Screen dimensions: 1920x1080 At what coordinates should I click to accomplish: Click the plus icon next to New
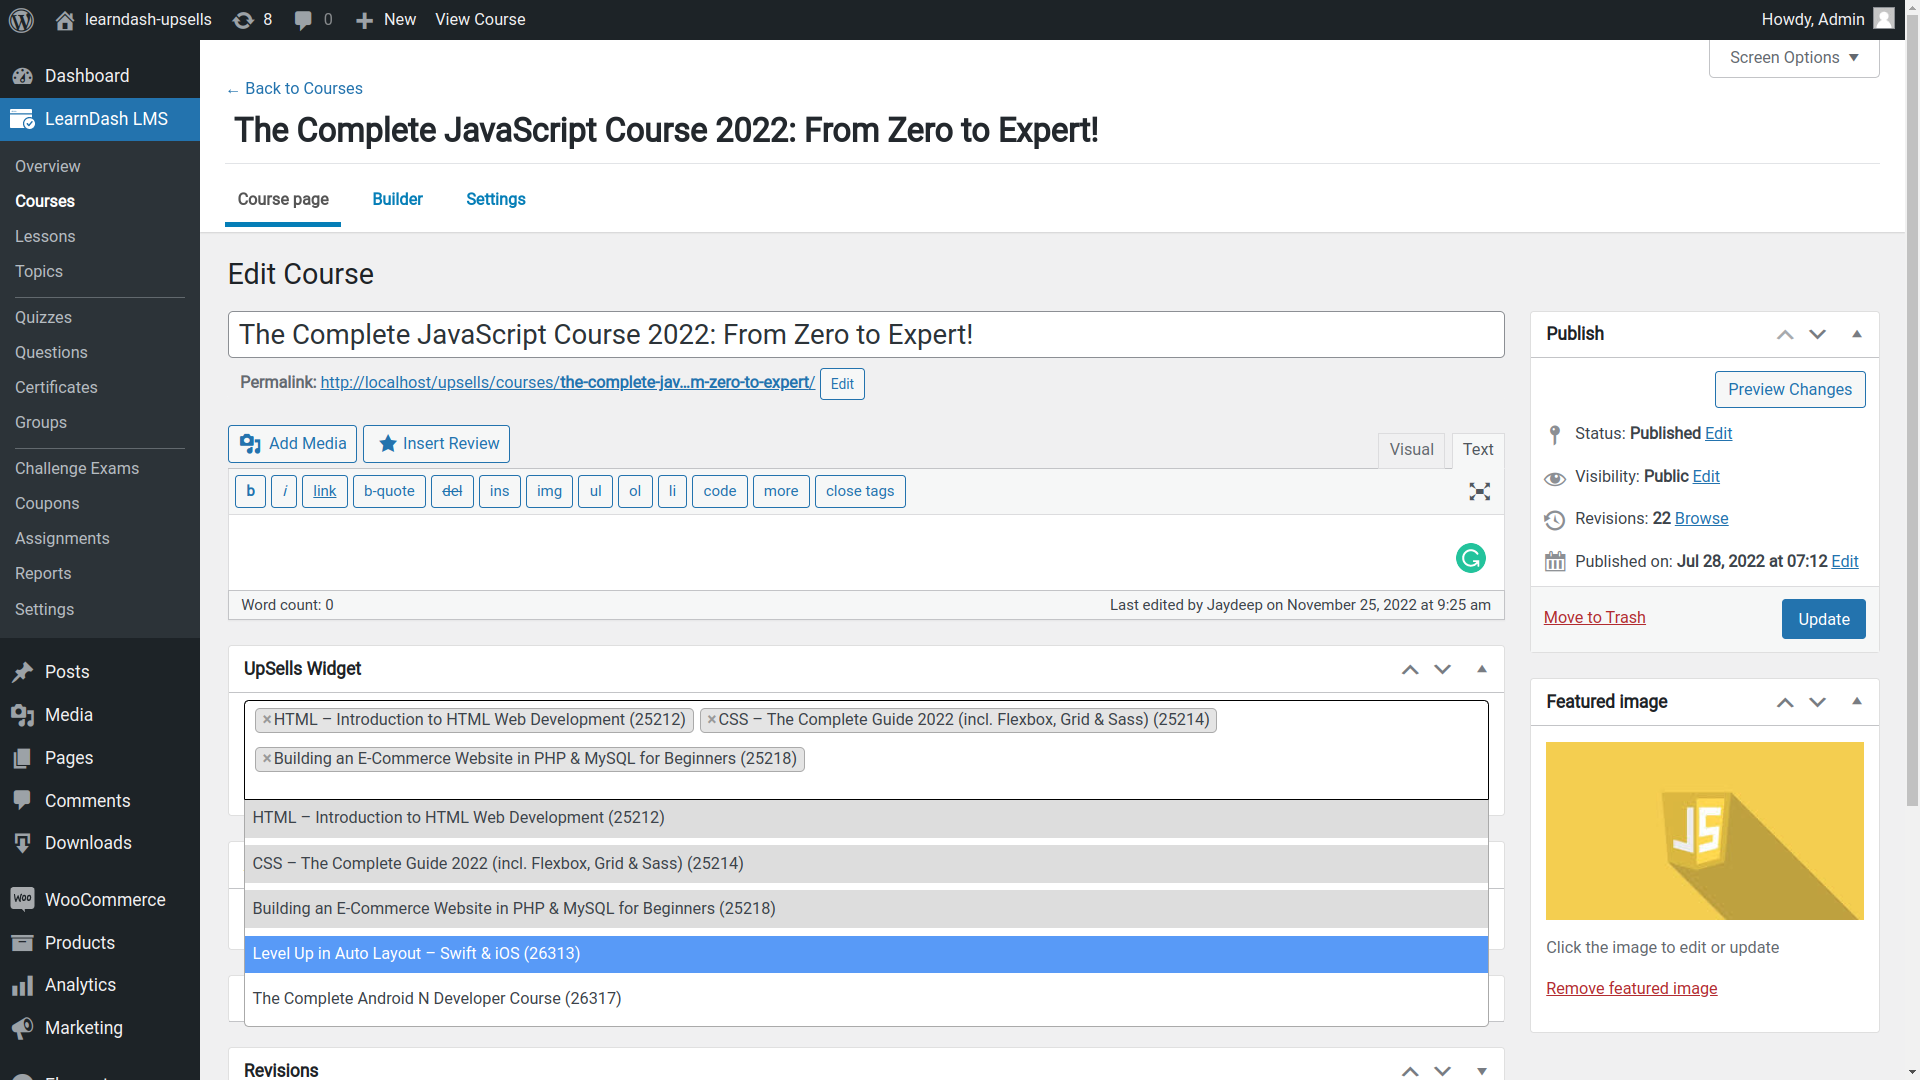coord(365,20)
